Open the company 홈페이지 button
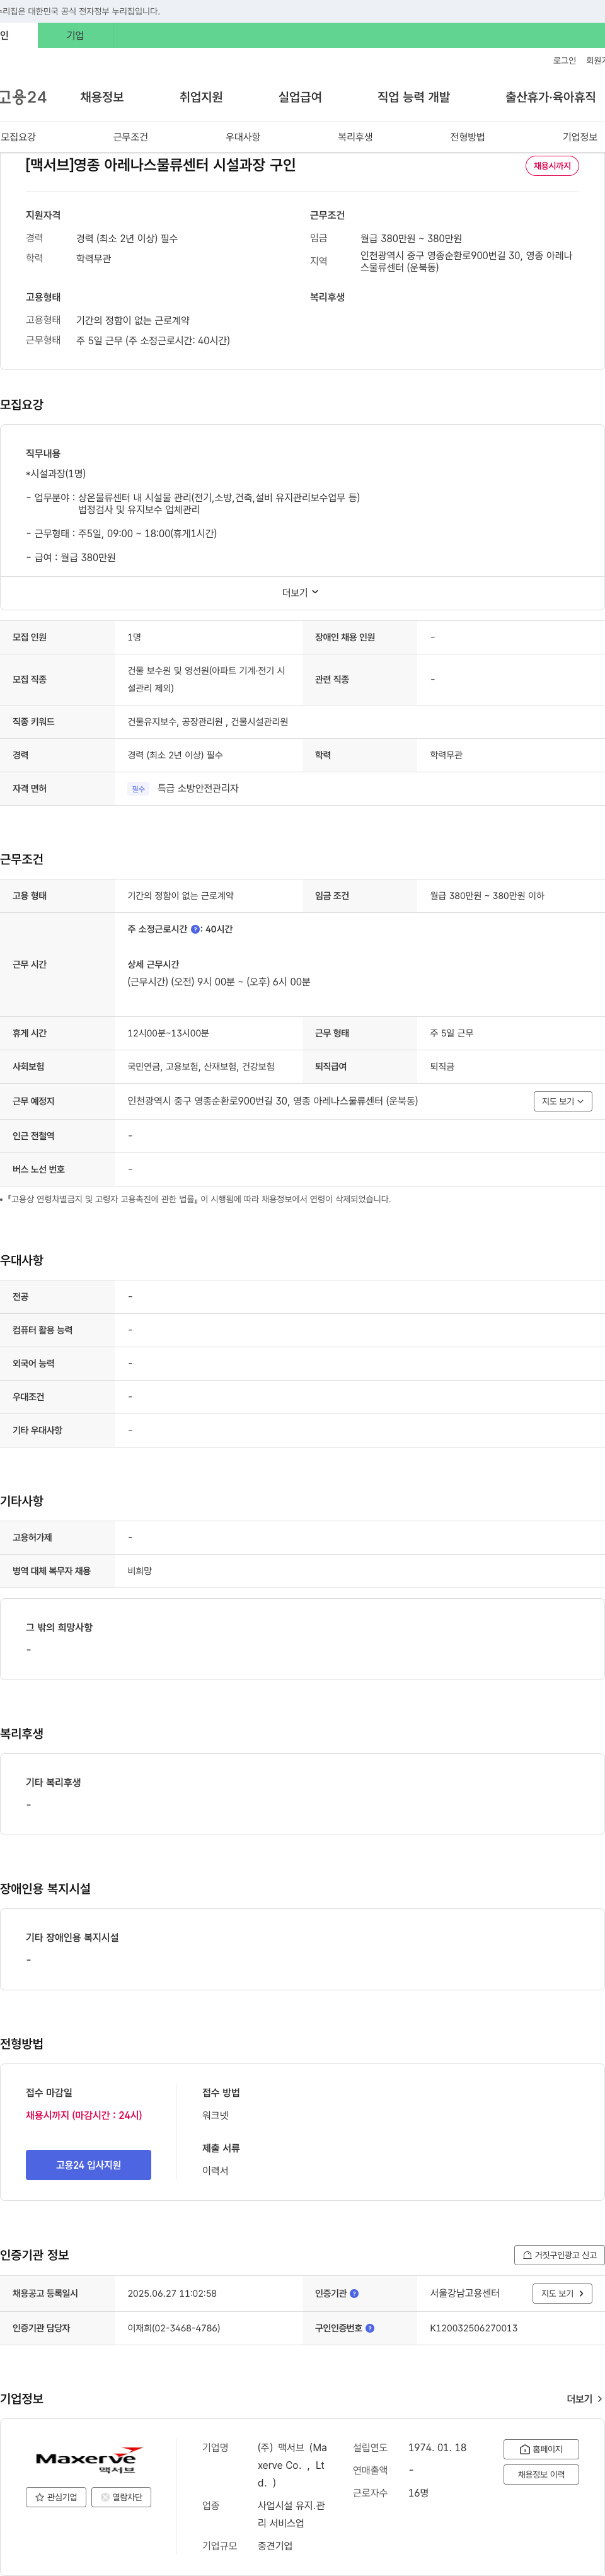 pos(541,2449)
